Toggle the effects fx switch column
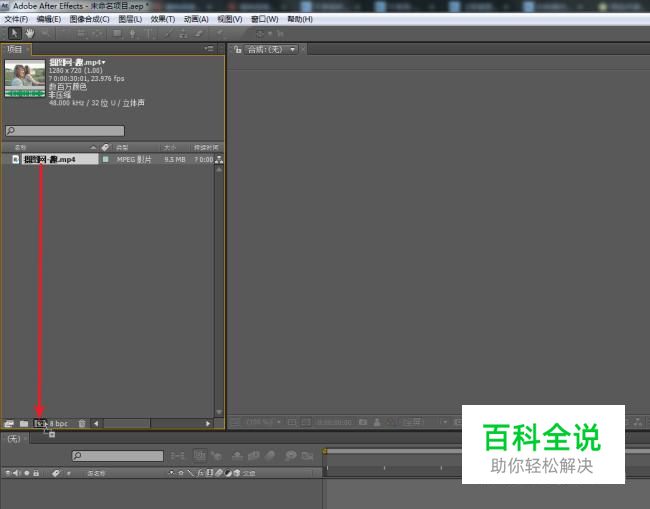This screenshot has width=650, height=509. coord(201,473)
